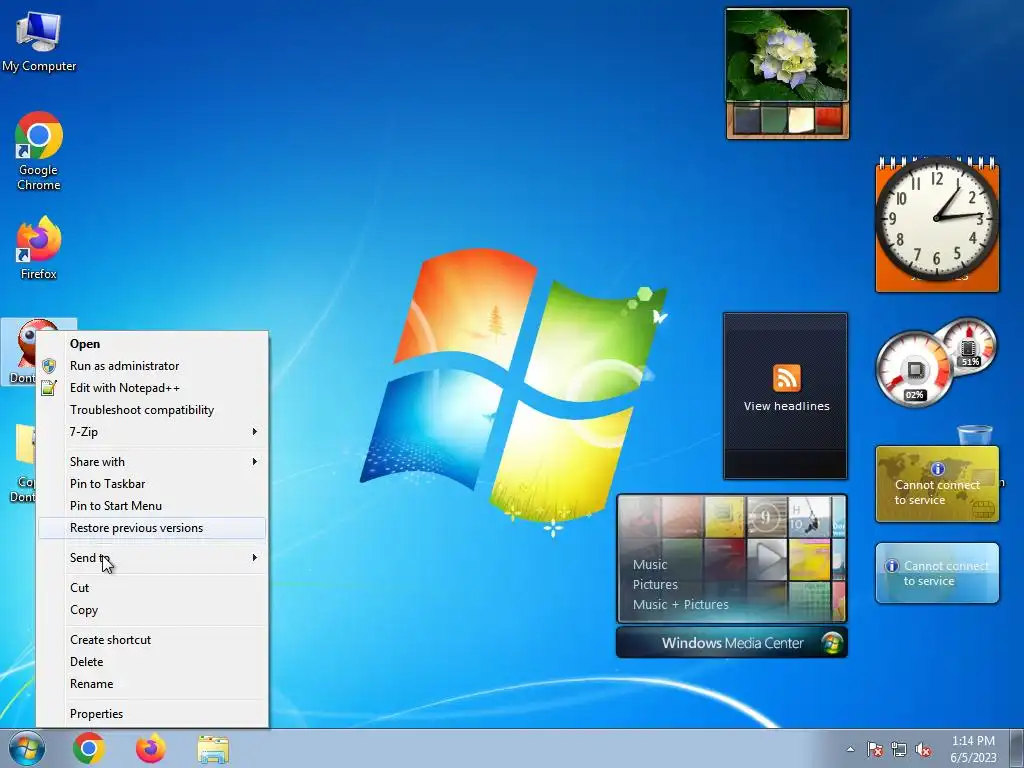The image size is (1024, 768).
Task: Click the Windows Media Center bar
Action: [731, 643]
